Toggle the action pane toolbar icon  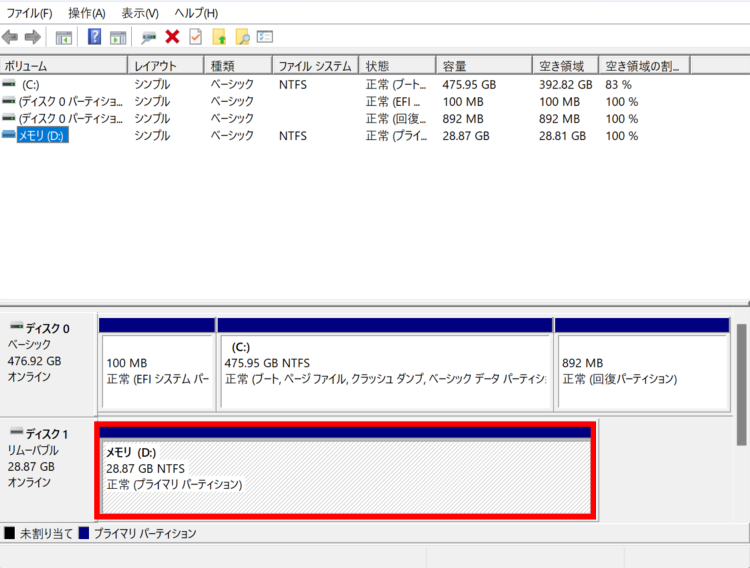click(118, 37)
